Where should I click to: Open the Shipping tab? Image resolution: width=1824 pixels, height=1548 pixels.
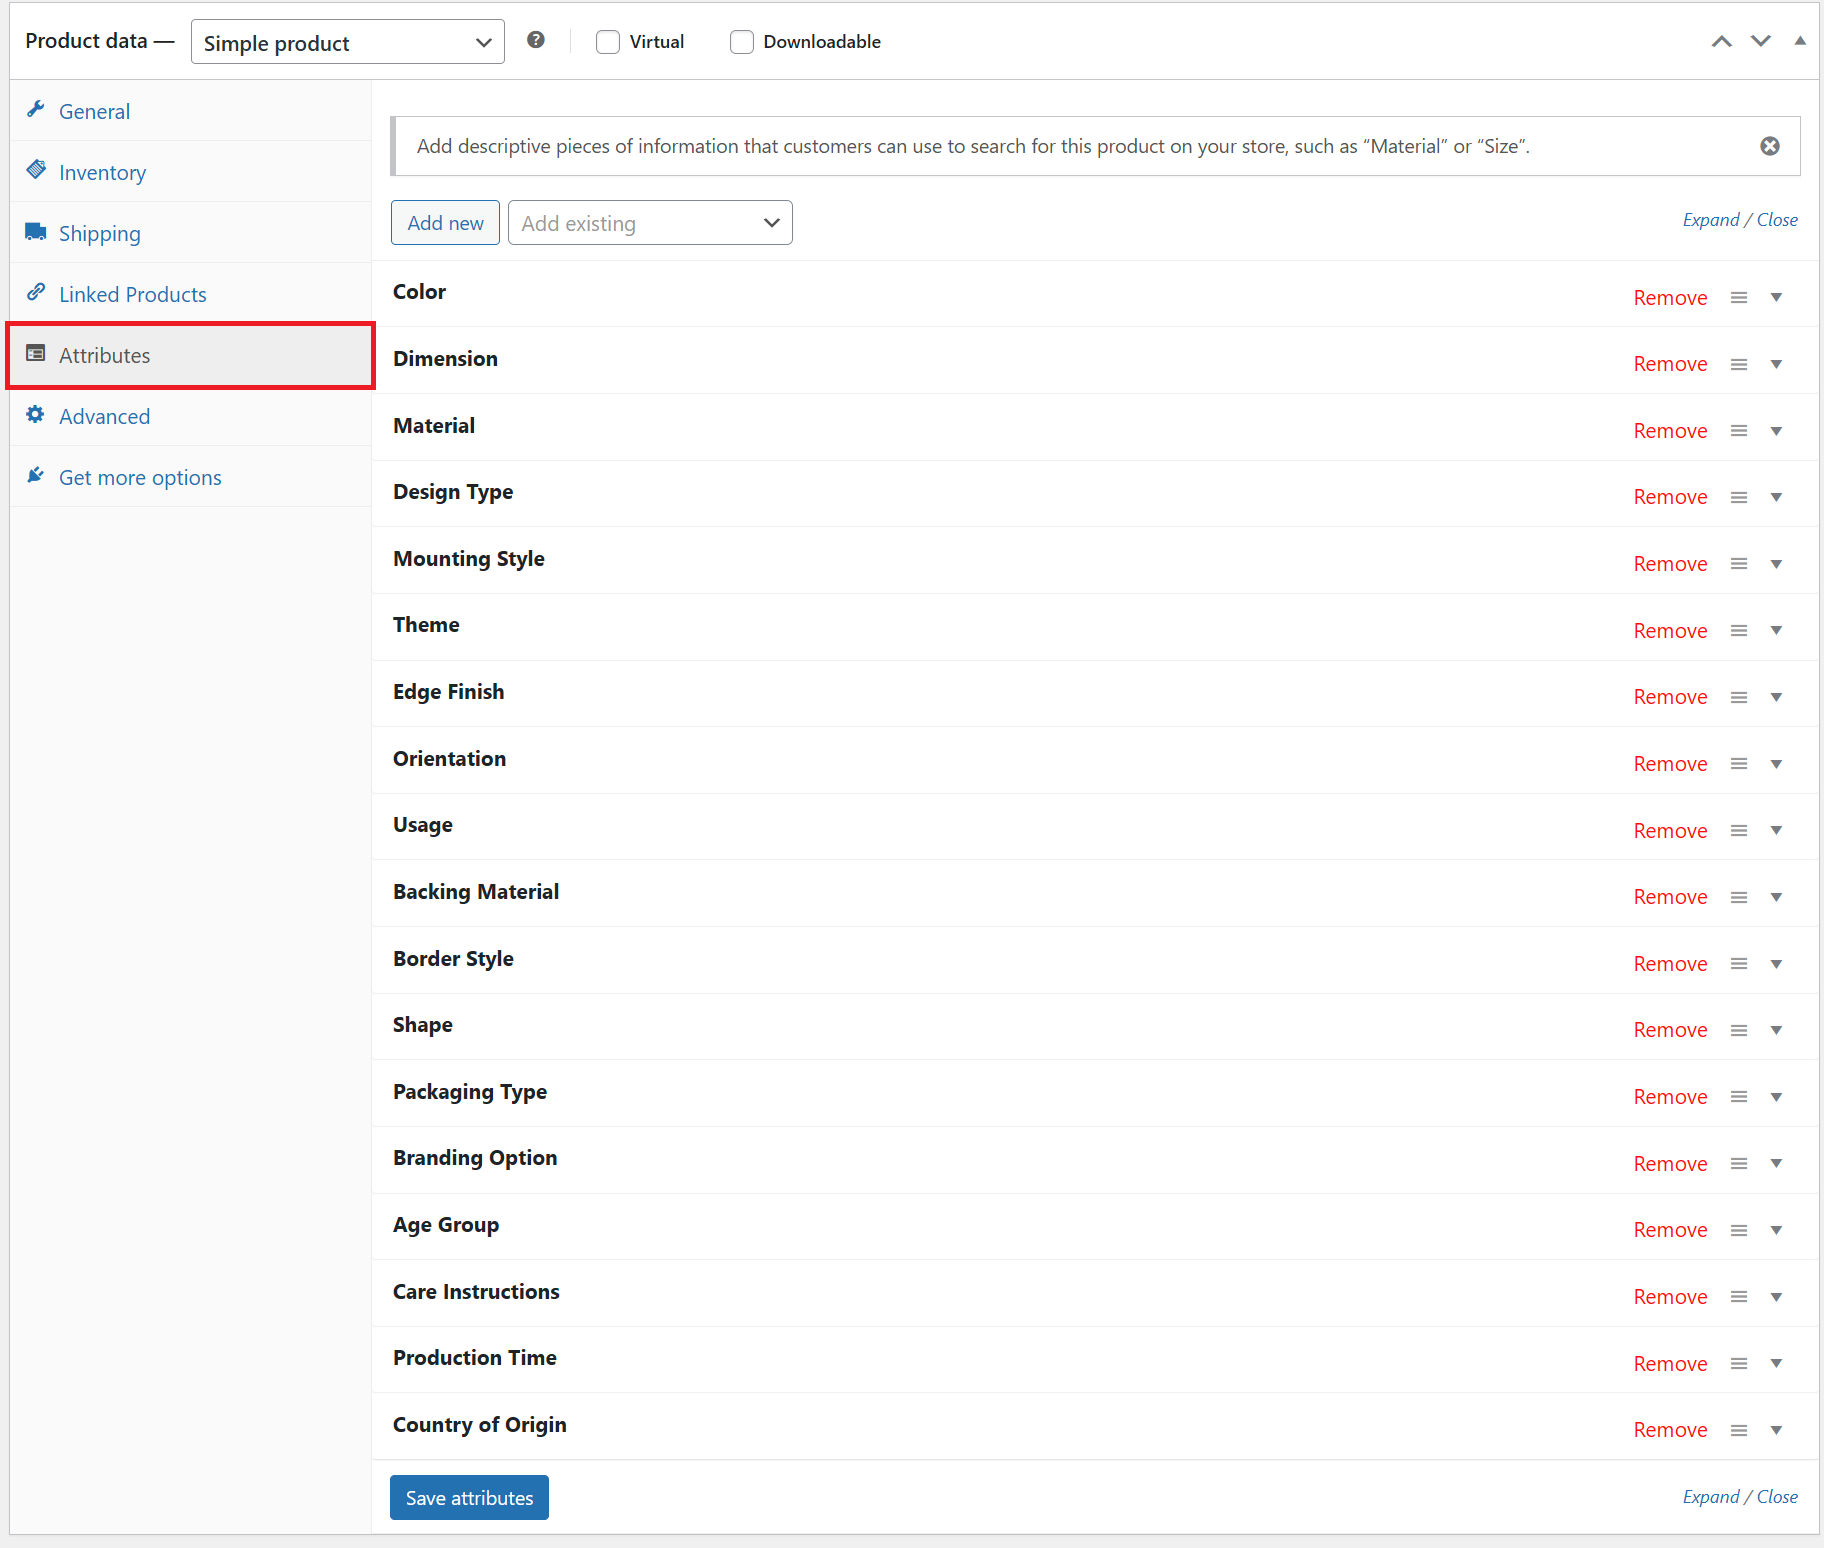click(190, 233)
